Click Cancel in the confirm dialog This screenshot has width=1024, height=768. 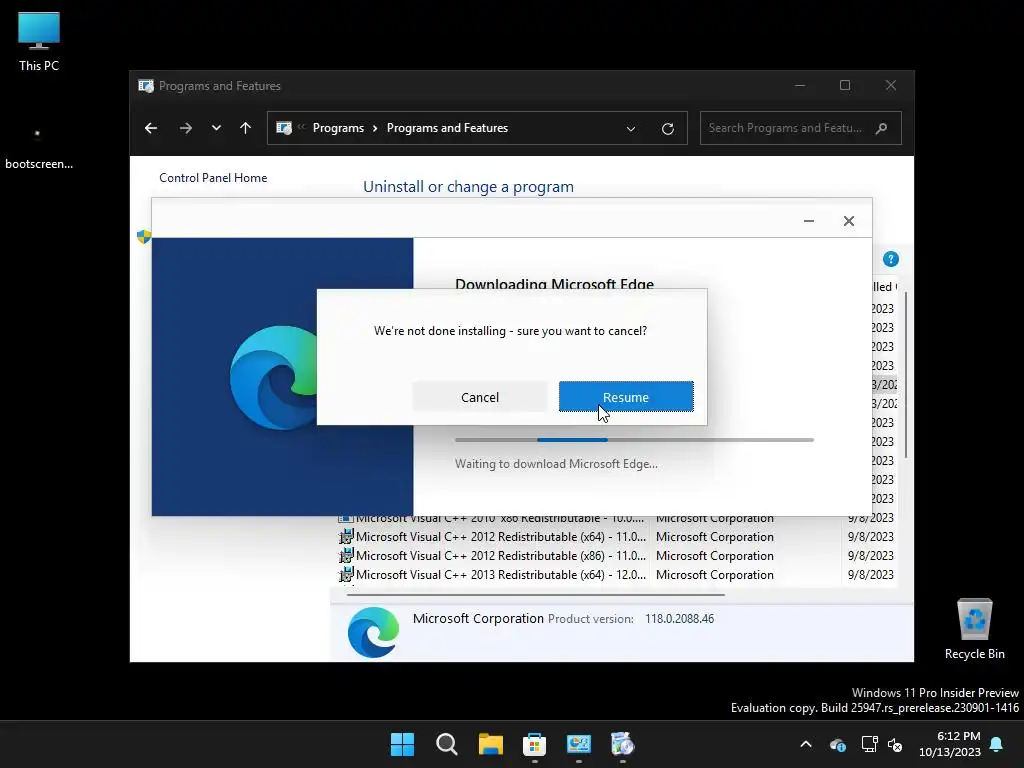[480, 397]
